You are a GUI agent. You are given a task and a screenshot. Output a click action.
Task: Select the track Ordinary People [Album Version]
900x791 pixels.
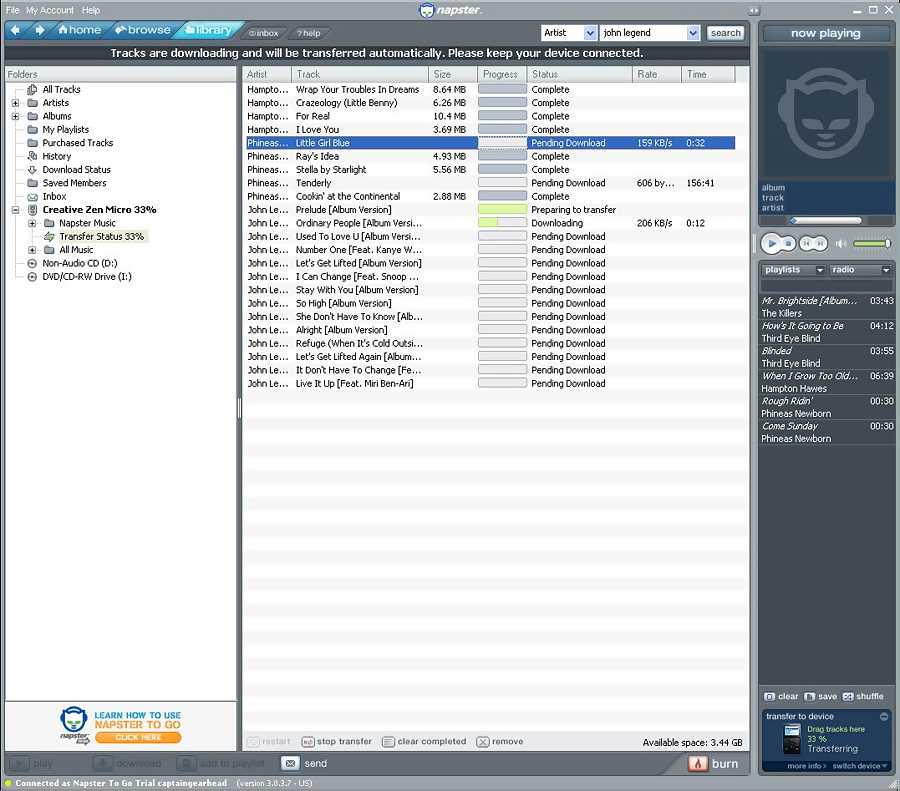[359, 223]
